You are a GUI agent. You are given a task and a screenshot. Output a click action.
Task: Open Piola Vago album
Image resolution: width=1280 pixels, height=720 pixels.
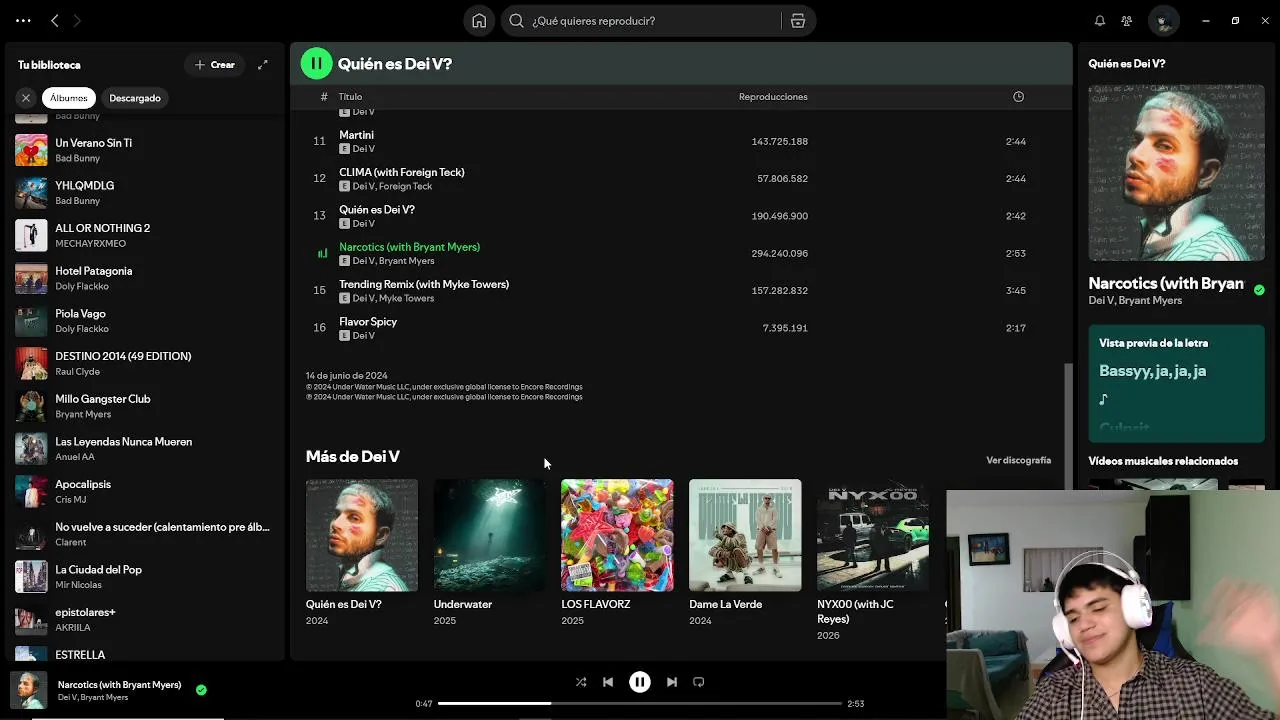[x=146, y=321]
